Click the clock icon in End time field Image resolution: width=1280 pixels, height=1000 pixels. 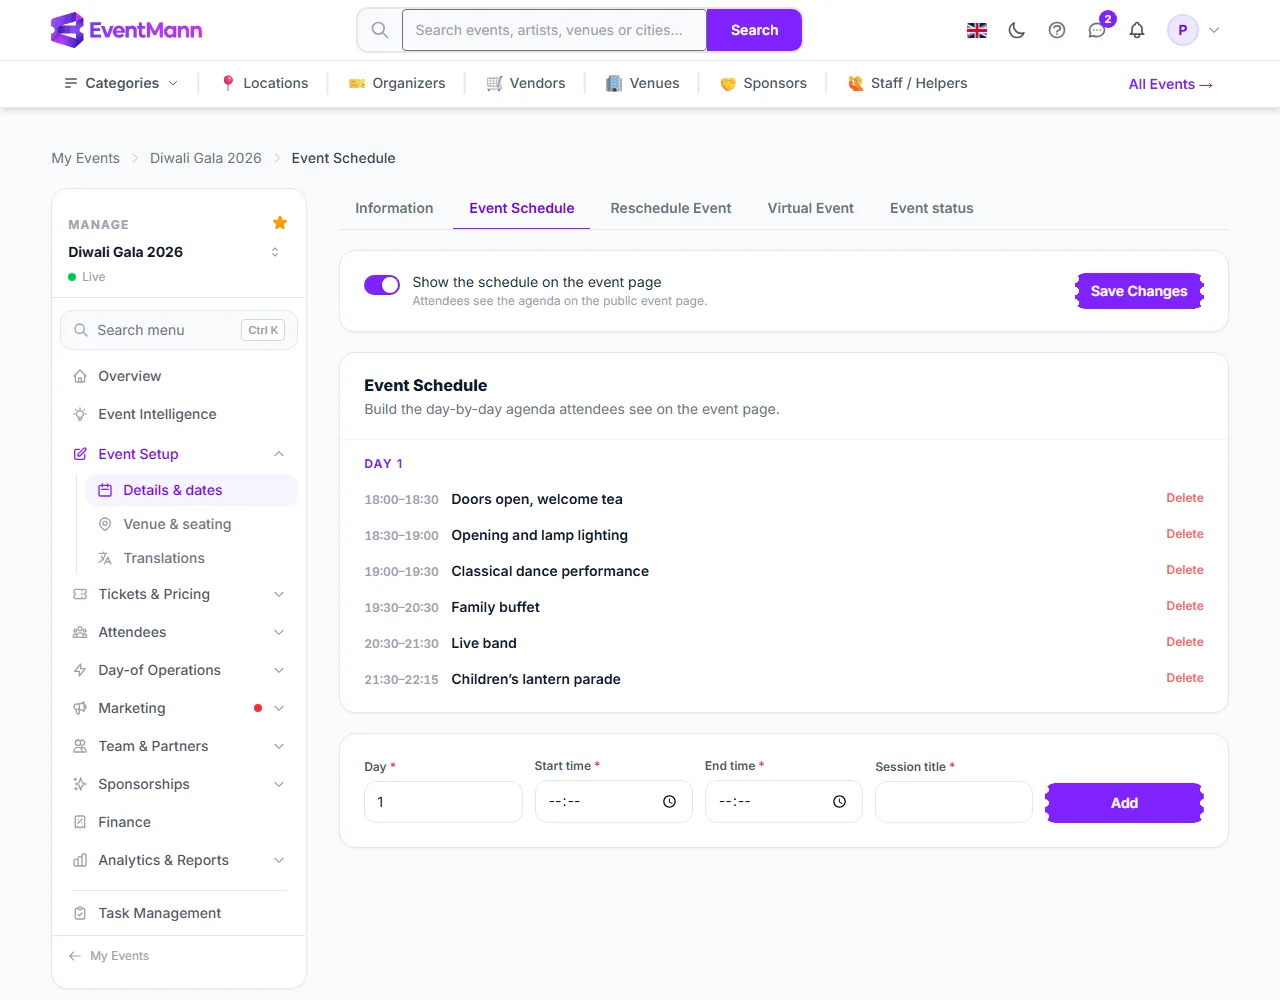840,802
